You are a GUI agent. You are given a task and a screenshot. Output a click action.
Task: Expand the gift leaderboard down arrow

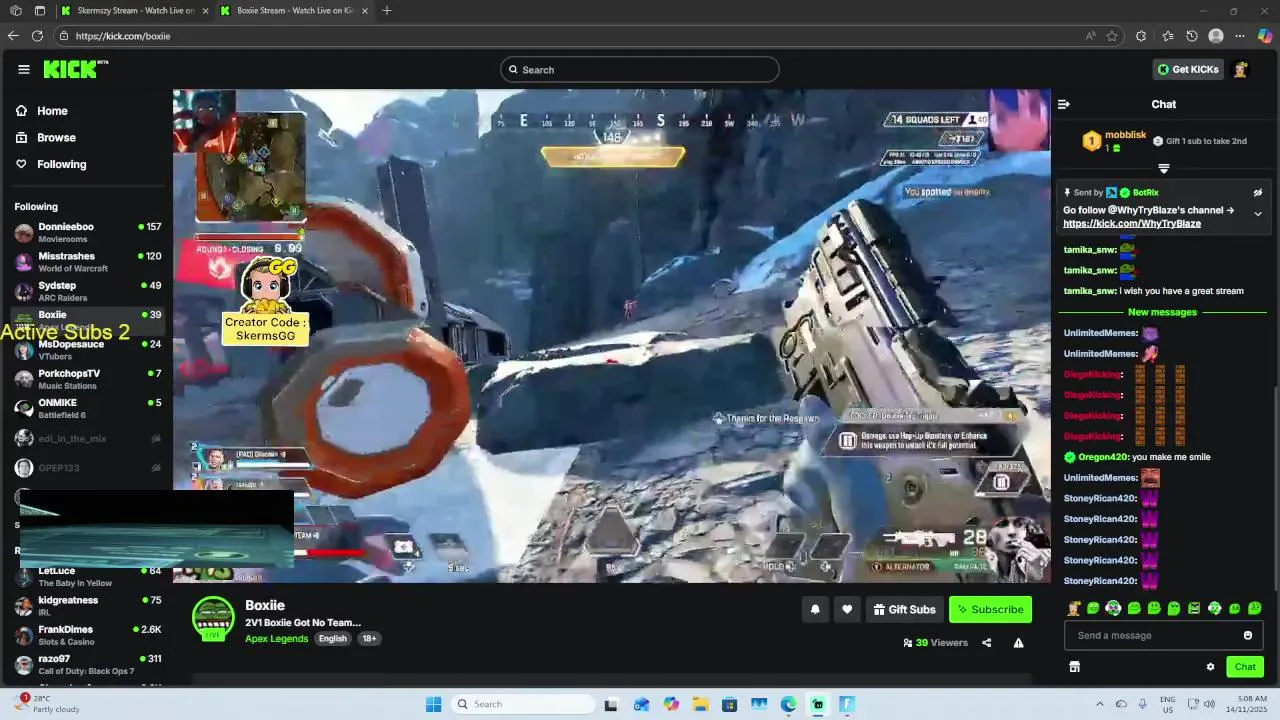(1163, 168)
